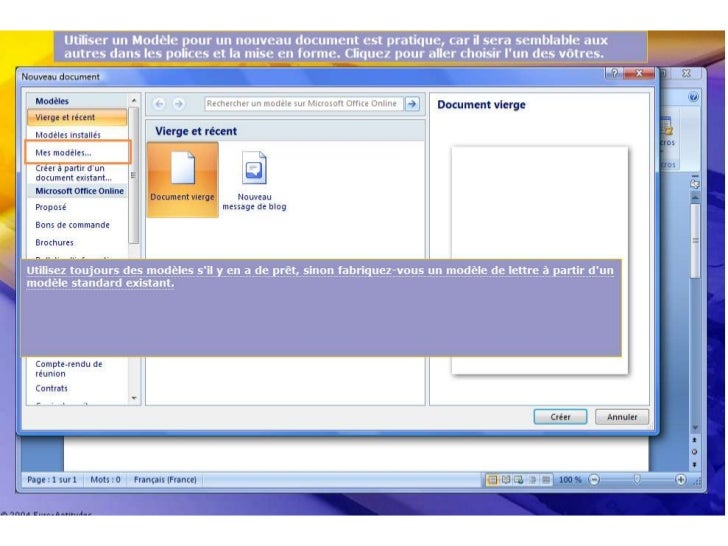Click the ruler toggle above the Word scrollbar
728x546 pixels.
click(695, 182)
